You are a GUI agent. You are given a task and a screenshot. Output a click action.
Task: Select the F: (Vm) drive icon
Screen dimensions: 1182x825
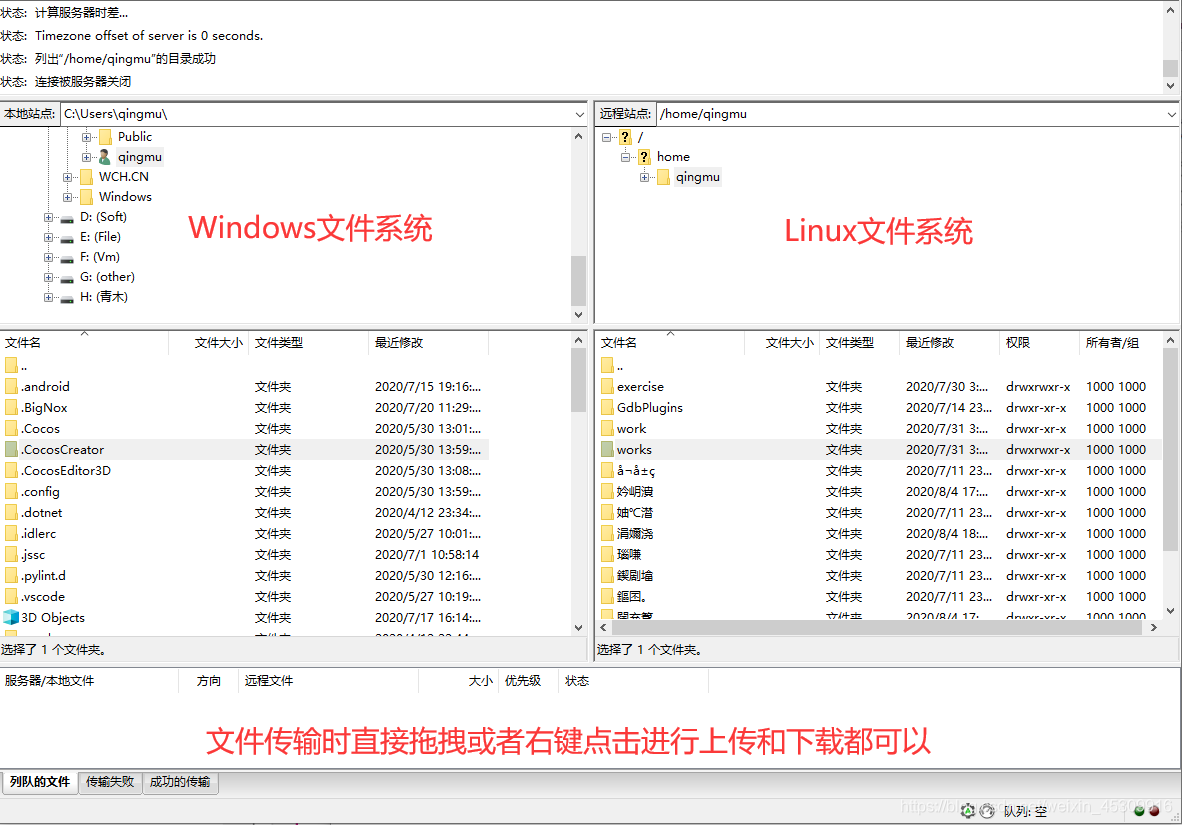(67, 258)
